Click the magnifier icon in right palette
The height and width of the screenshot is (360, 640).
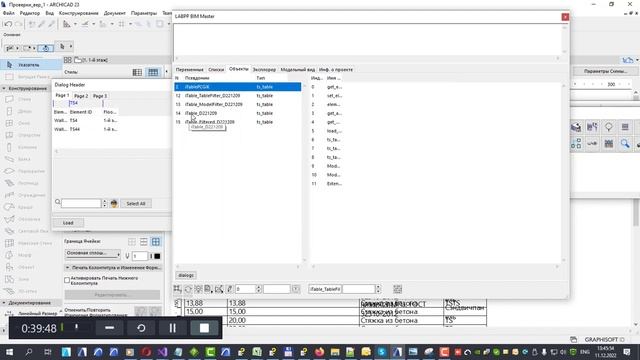(x=625, y=144)
